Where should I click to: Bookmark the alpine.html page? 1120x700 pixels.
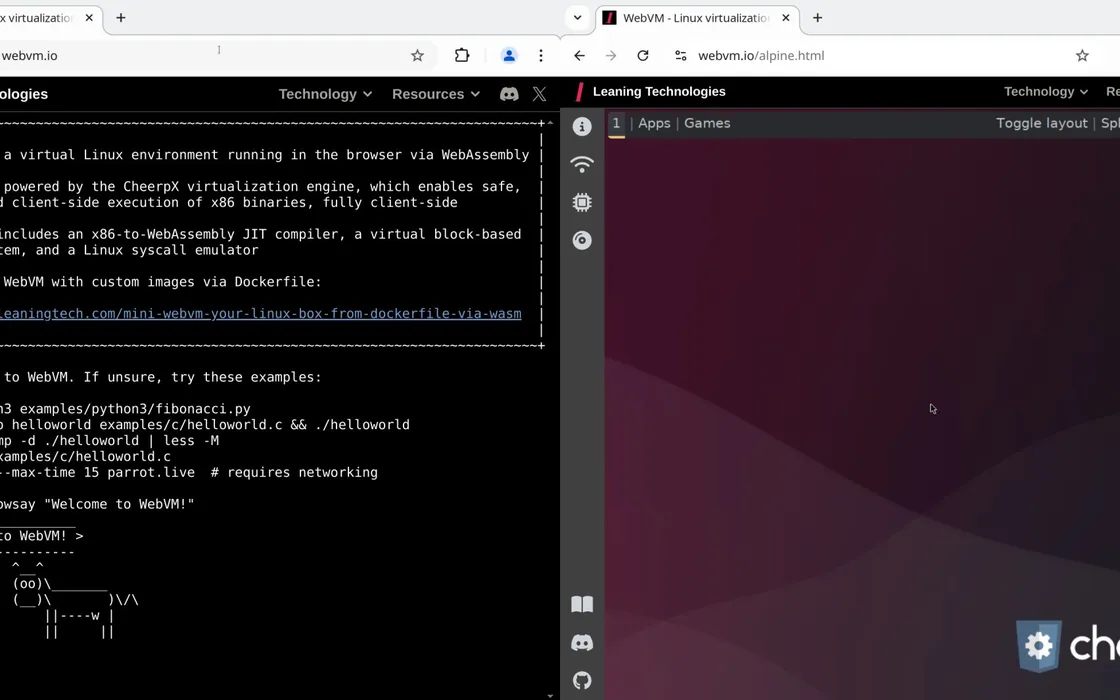[1082, 56]
